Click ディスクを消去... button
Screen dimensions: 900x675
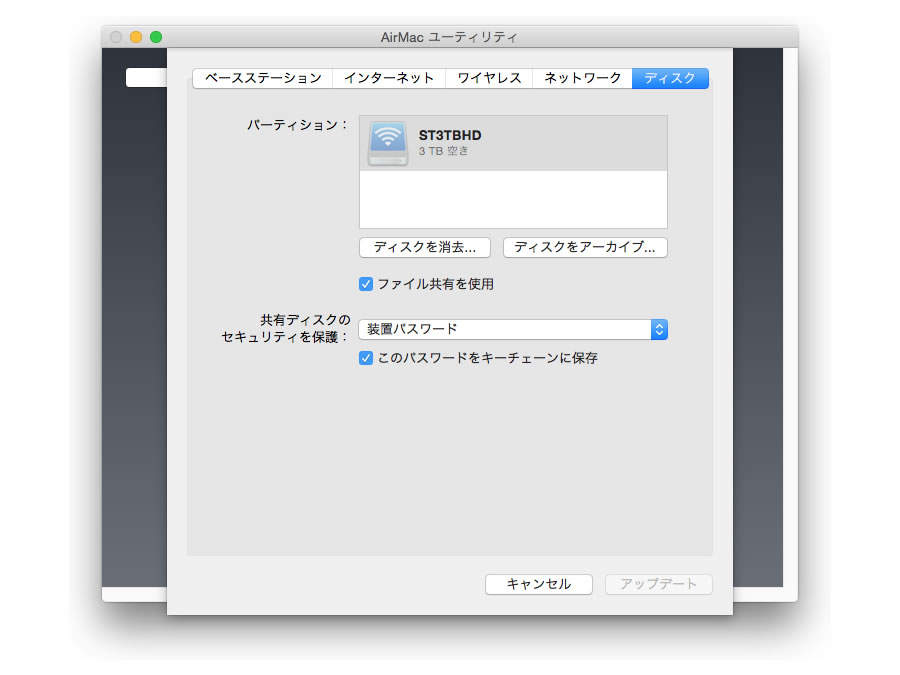click(425, 247)
